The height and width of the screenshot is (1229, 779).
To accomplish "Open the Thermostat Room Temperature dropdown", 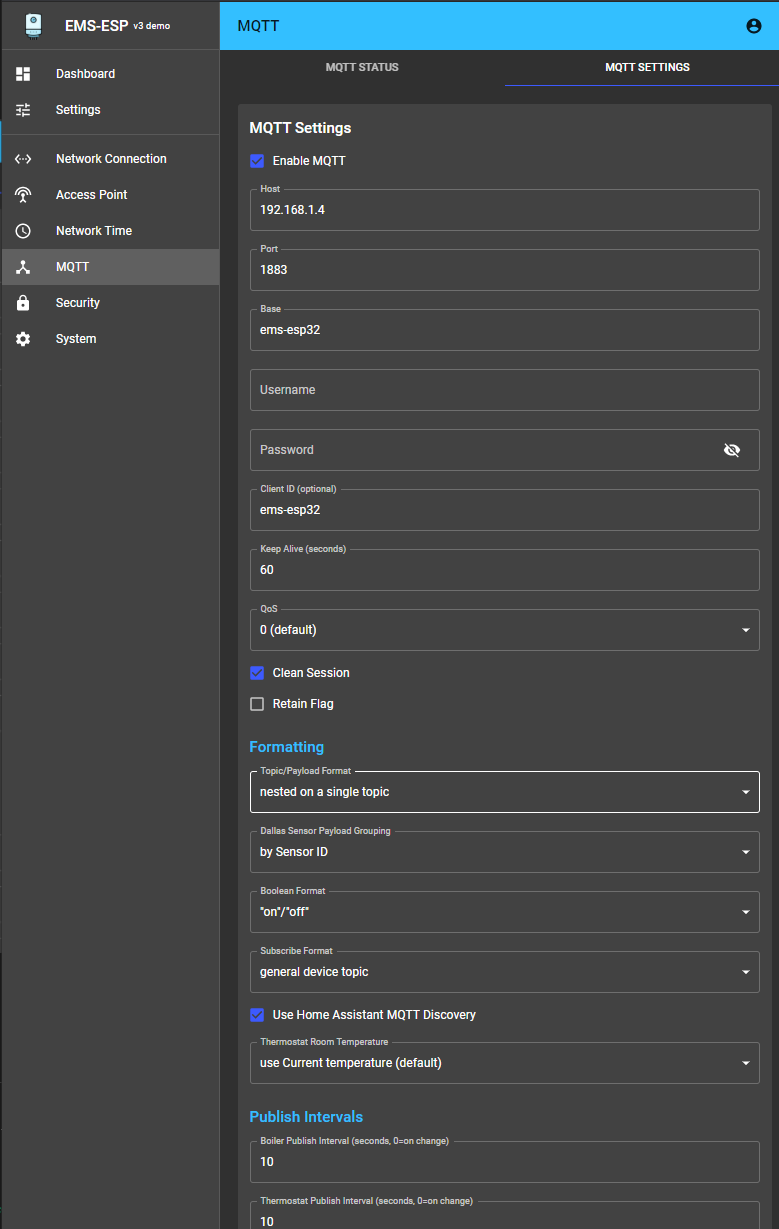I will tap(504, 1063).
